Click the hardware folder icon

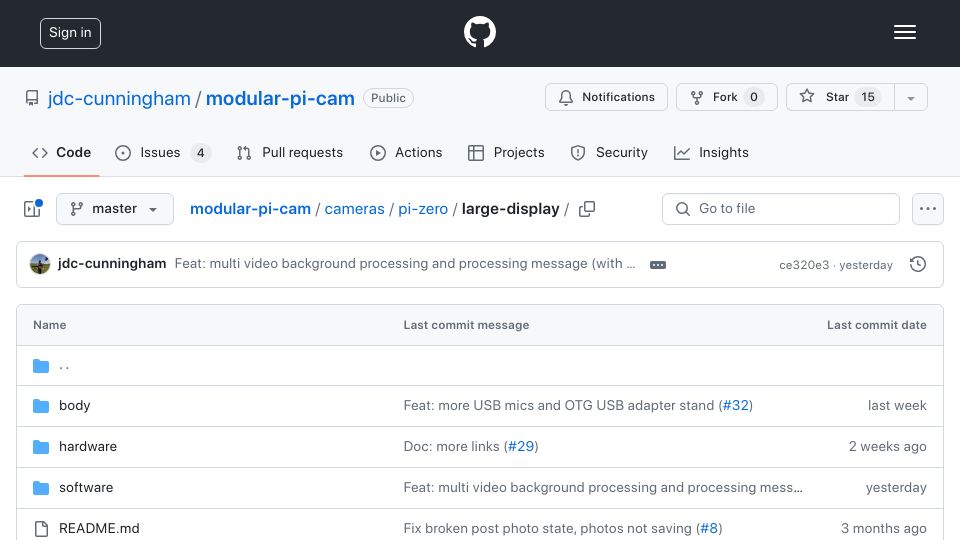pos(41,446)
